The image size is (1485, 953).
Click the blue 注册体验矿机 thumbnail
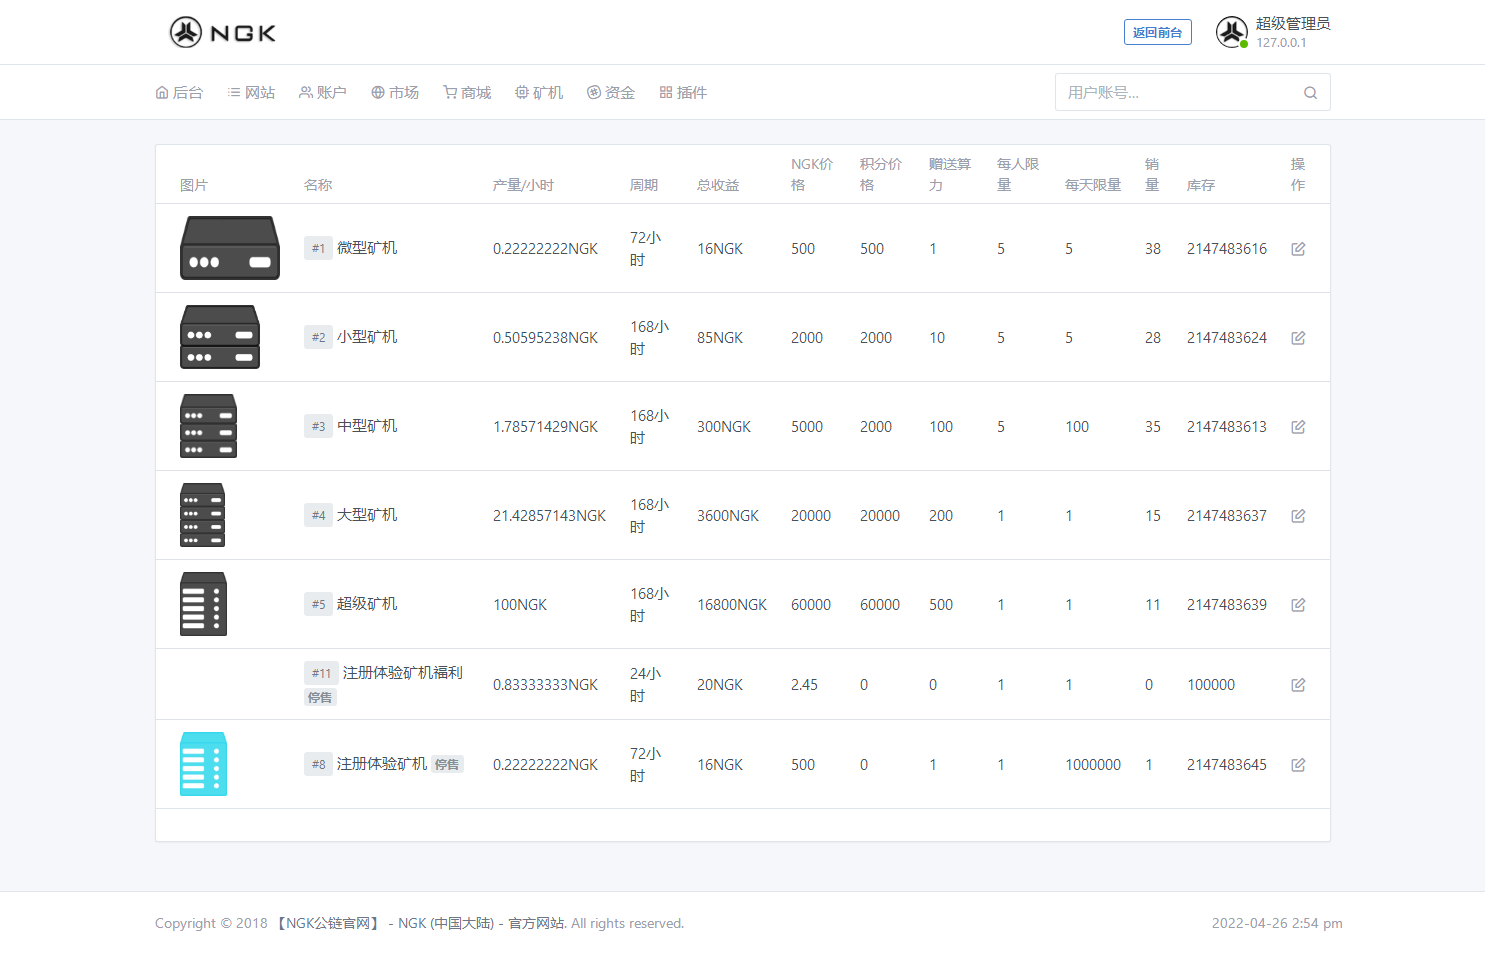[203, 764]
